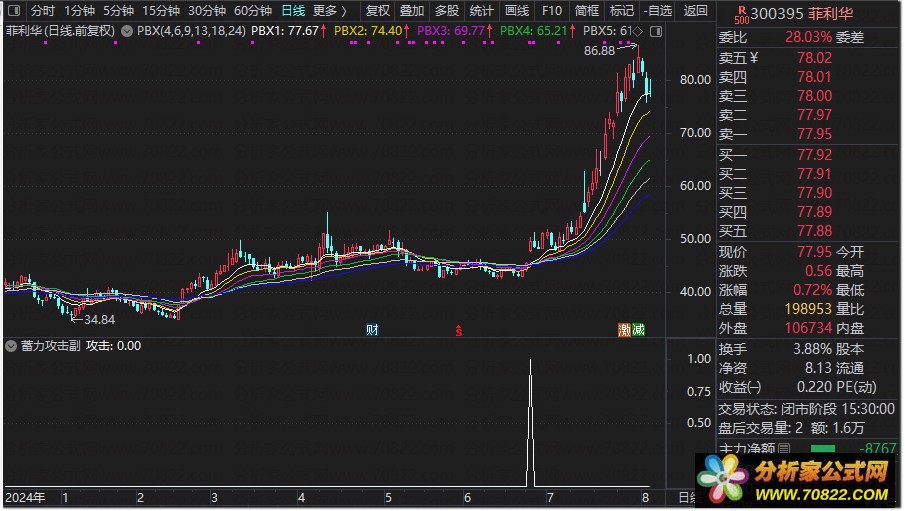Collapse the 蓄力攻击副 sub-indicator arrow
Viewport: 905px width, 511px height.
(x=11, y=346)
